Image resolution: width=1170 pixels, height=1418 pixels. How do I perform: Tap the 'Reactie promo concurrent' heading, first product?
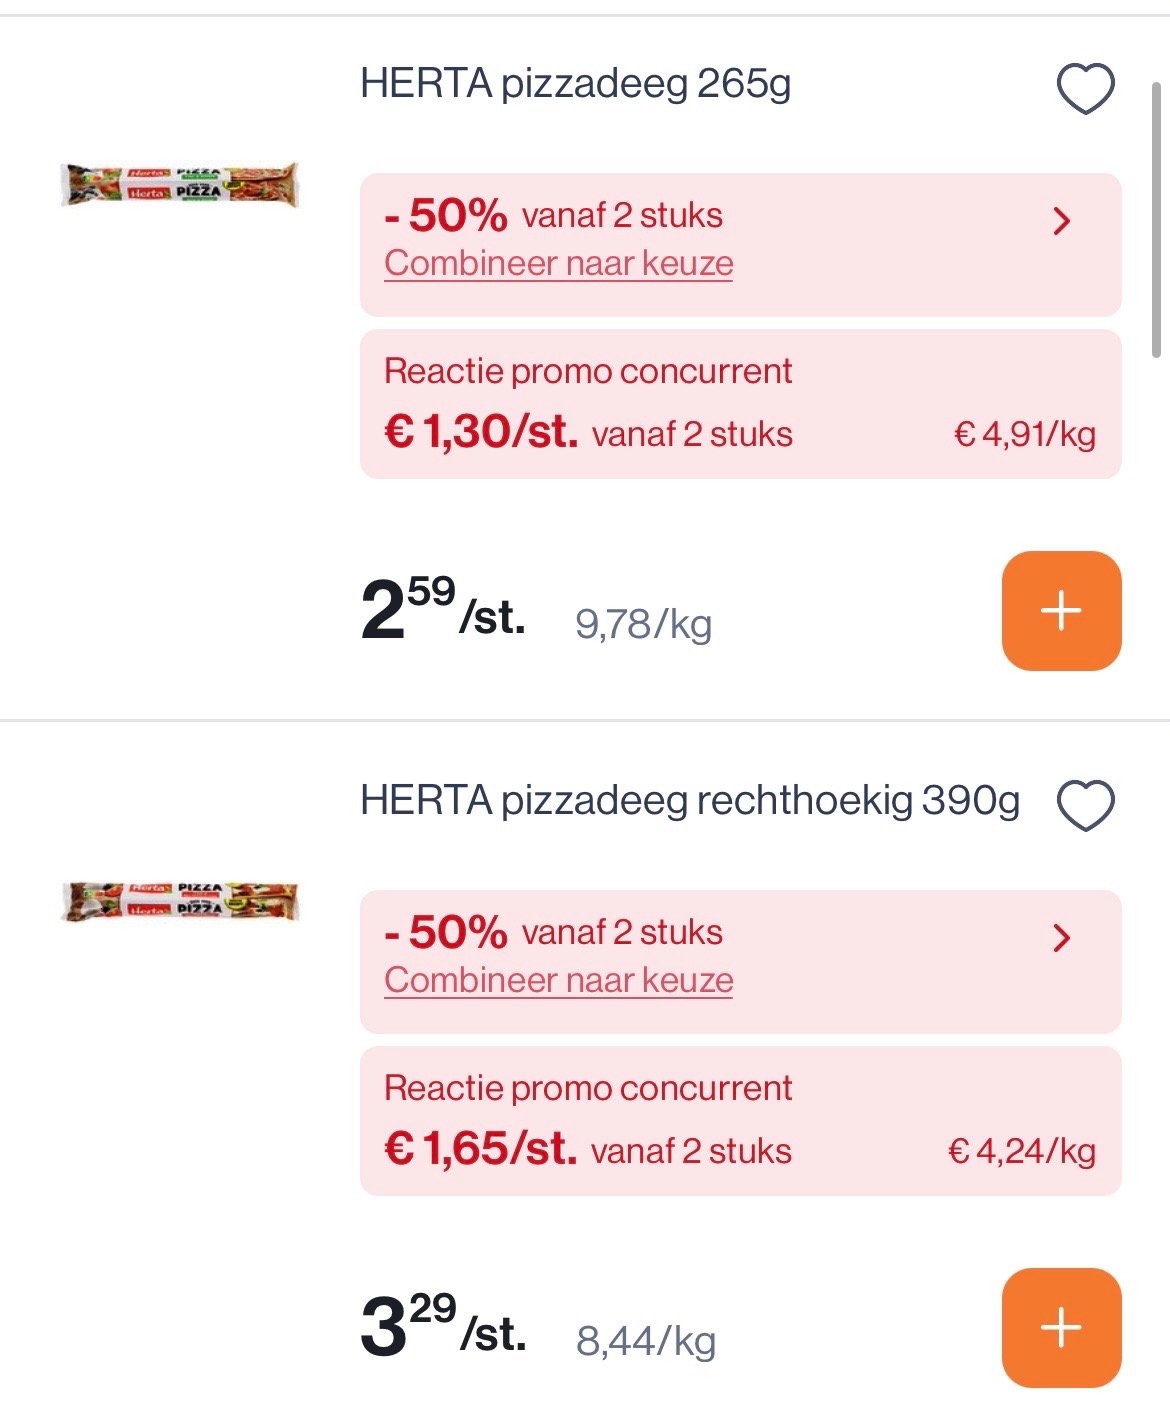point(587,371)
